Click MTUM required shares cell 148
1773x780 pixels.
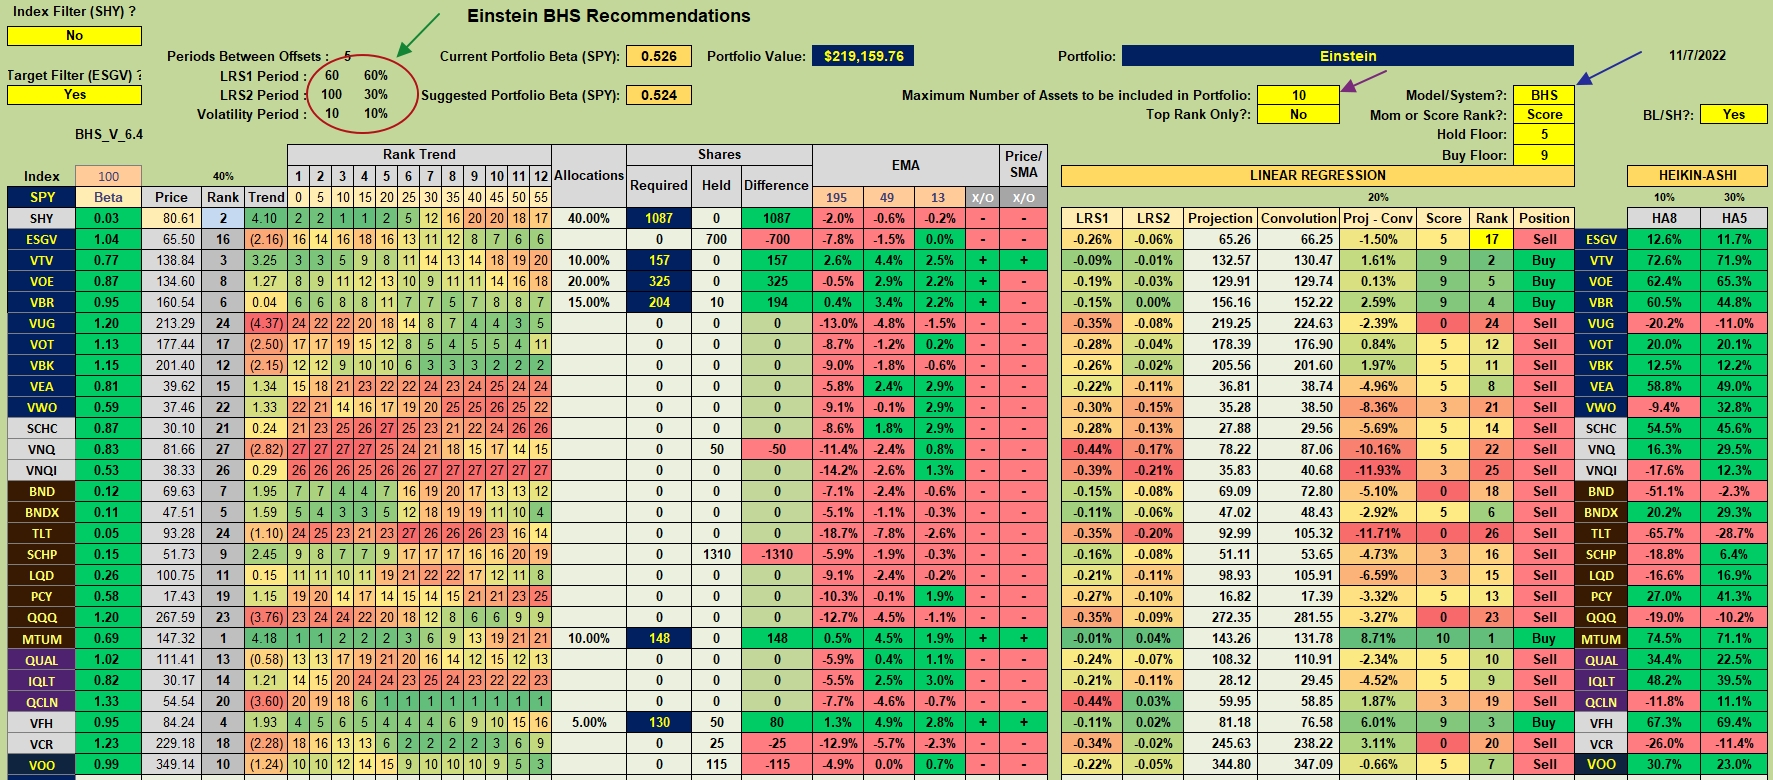pyautogui.click(x=659, y=638)
